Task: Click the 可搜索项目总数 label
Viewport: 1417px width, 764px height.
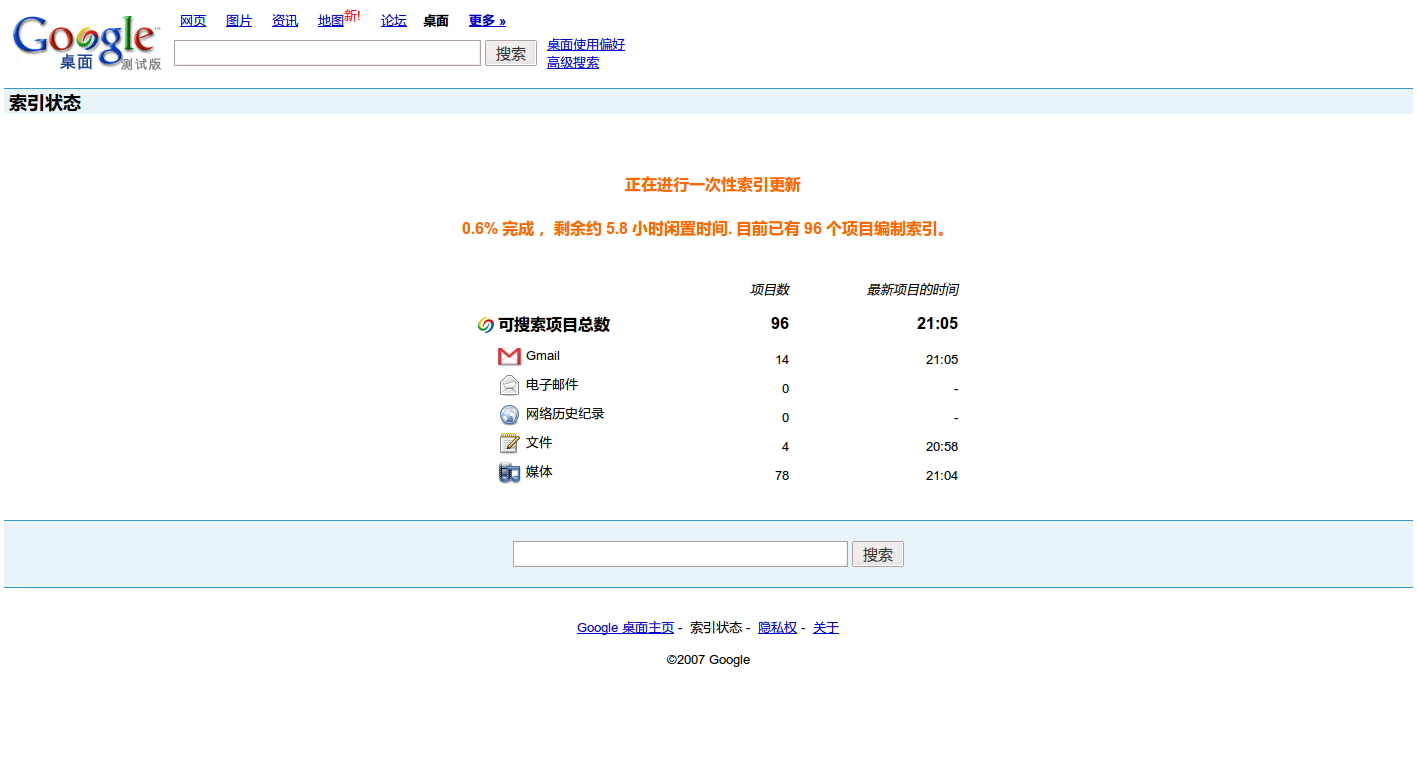Action: [554, 325]
